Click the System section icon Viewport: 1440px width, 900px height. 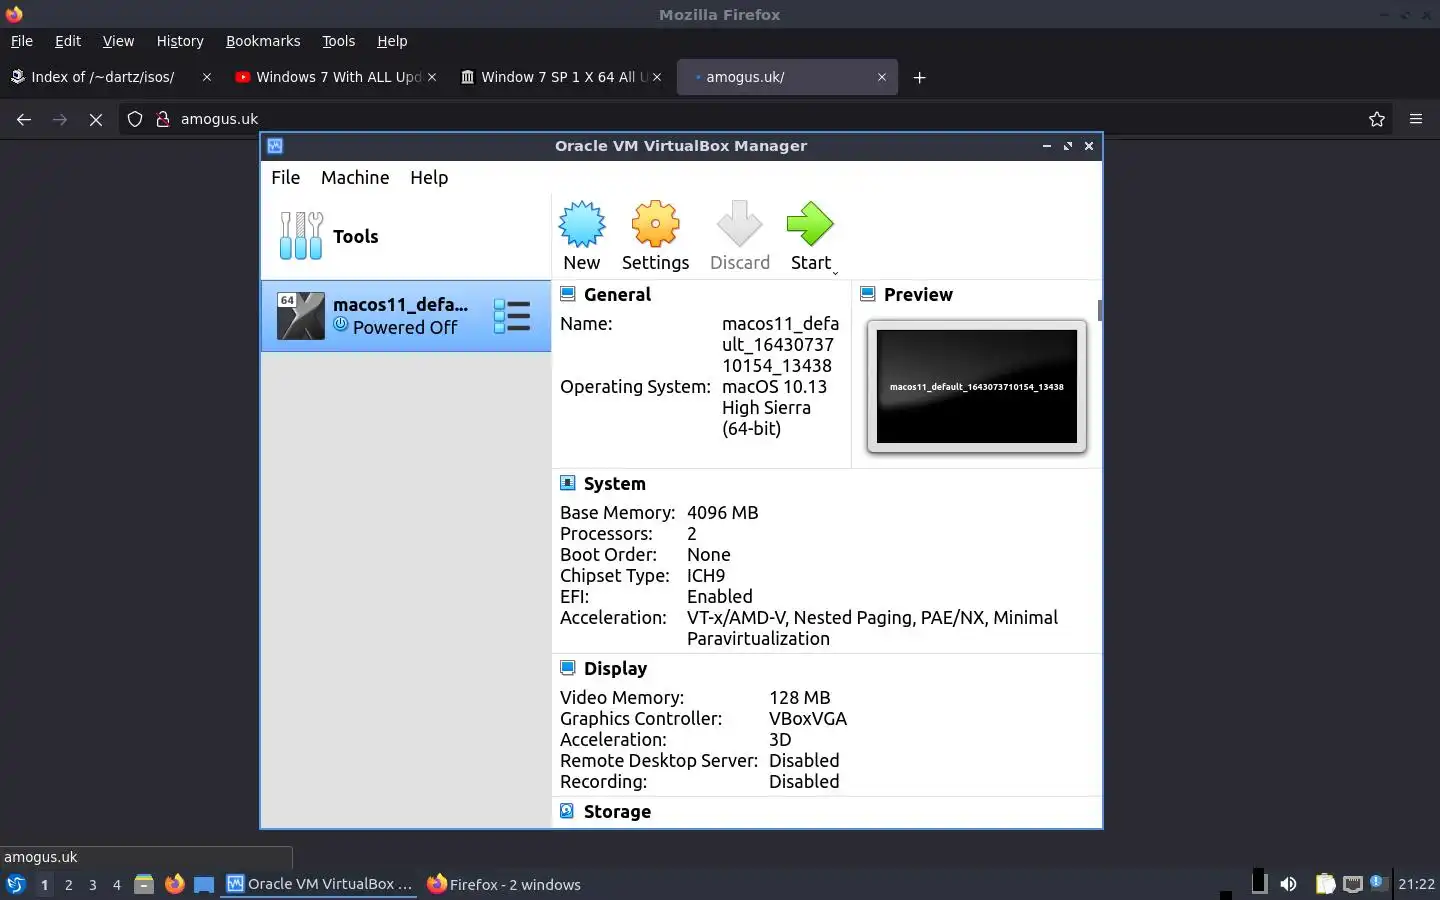click(x=568, y=483)
